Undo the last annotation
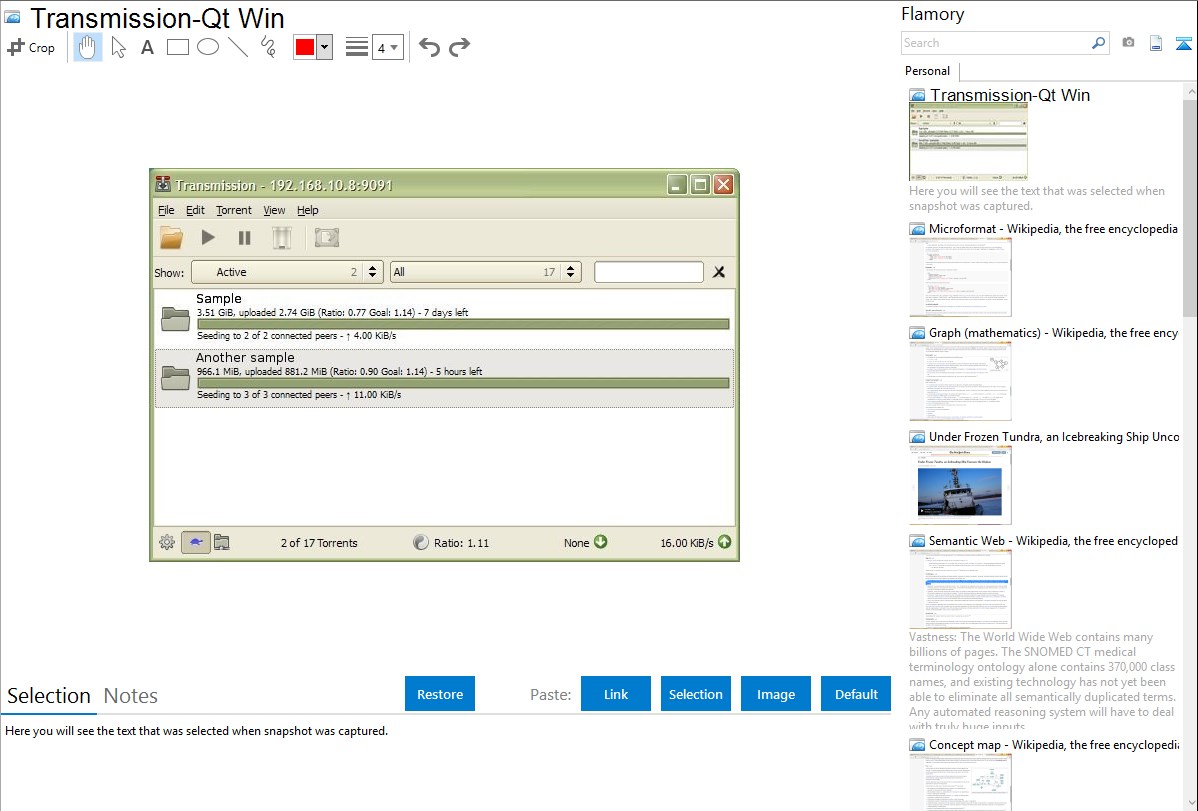Viewport: 1198px width, 811px height. (x=429, y=47)
